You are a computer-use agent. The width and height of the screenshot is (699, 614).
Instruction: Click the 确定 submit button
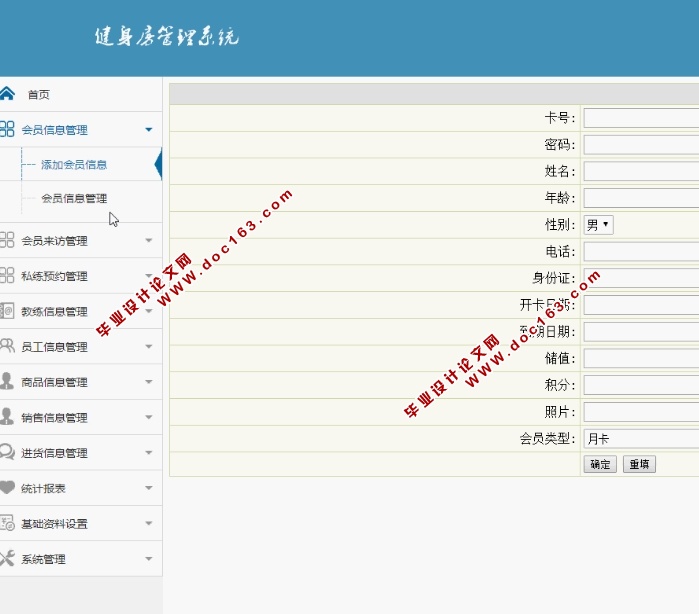click(600, 464)
